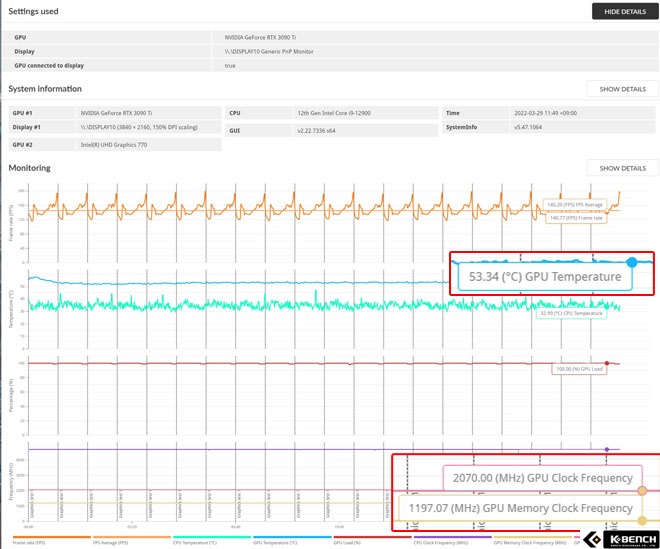Select the Display #1 '3840 × 2160, 150% DPI scaling' value
This screenshot has width=660, height=549.
pos(139,127)
